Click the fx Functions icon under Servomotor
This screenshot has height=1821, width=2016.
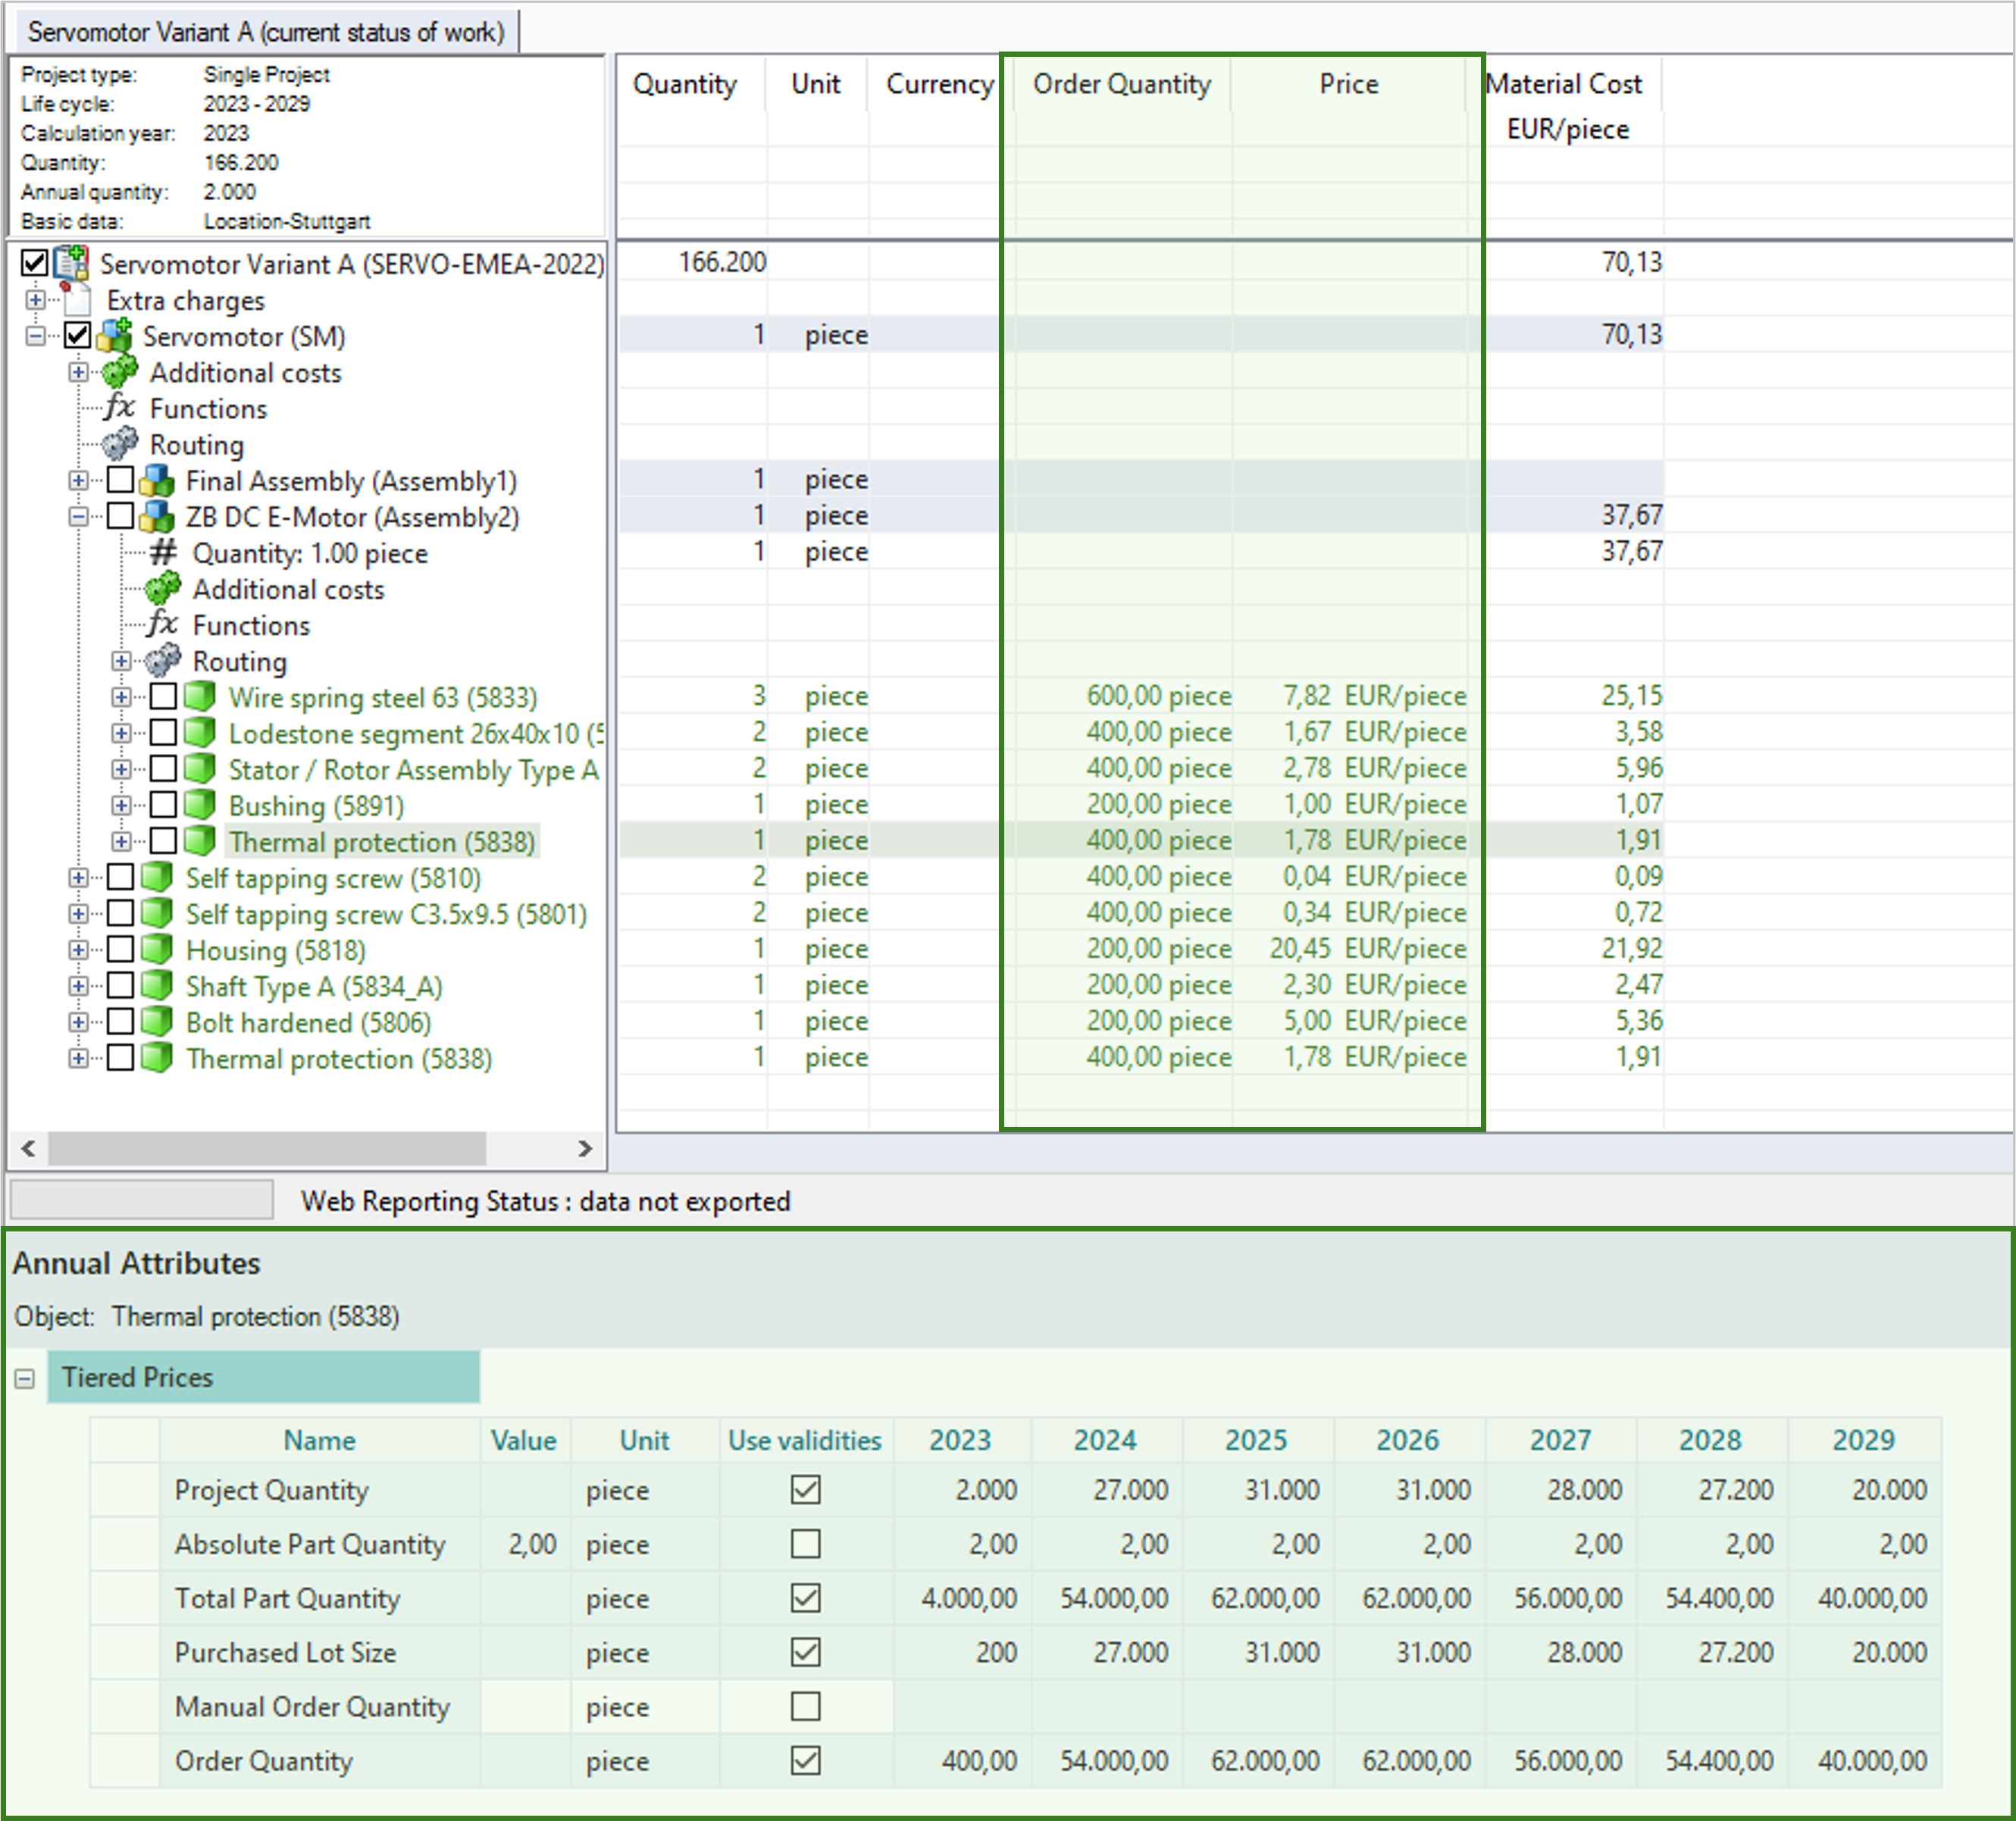pos(119,408)
